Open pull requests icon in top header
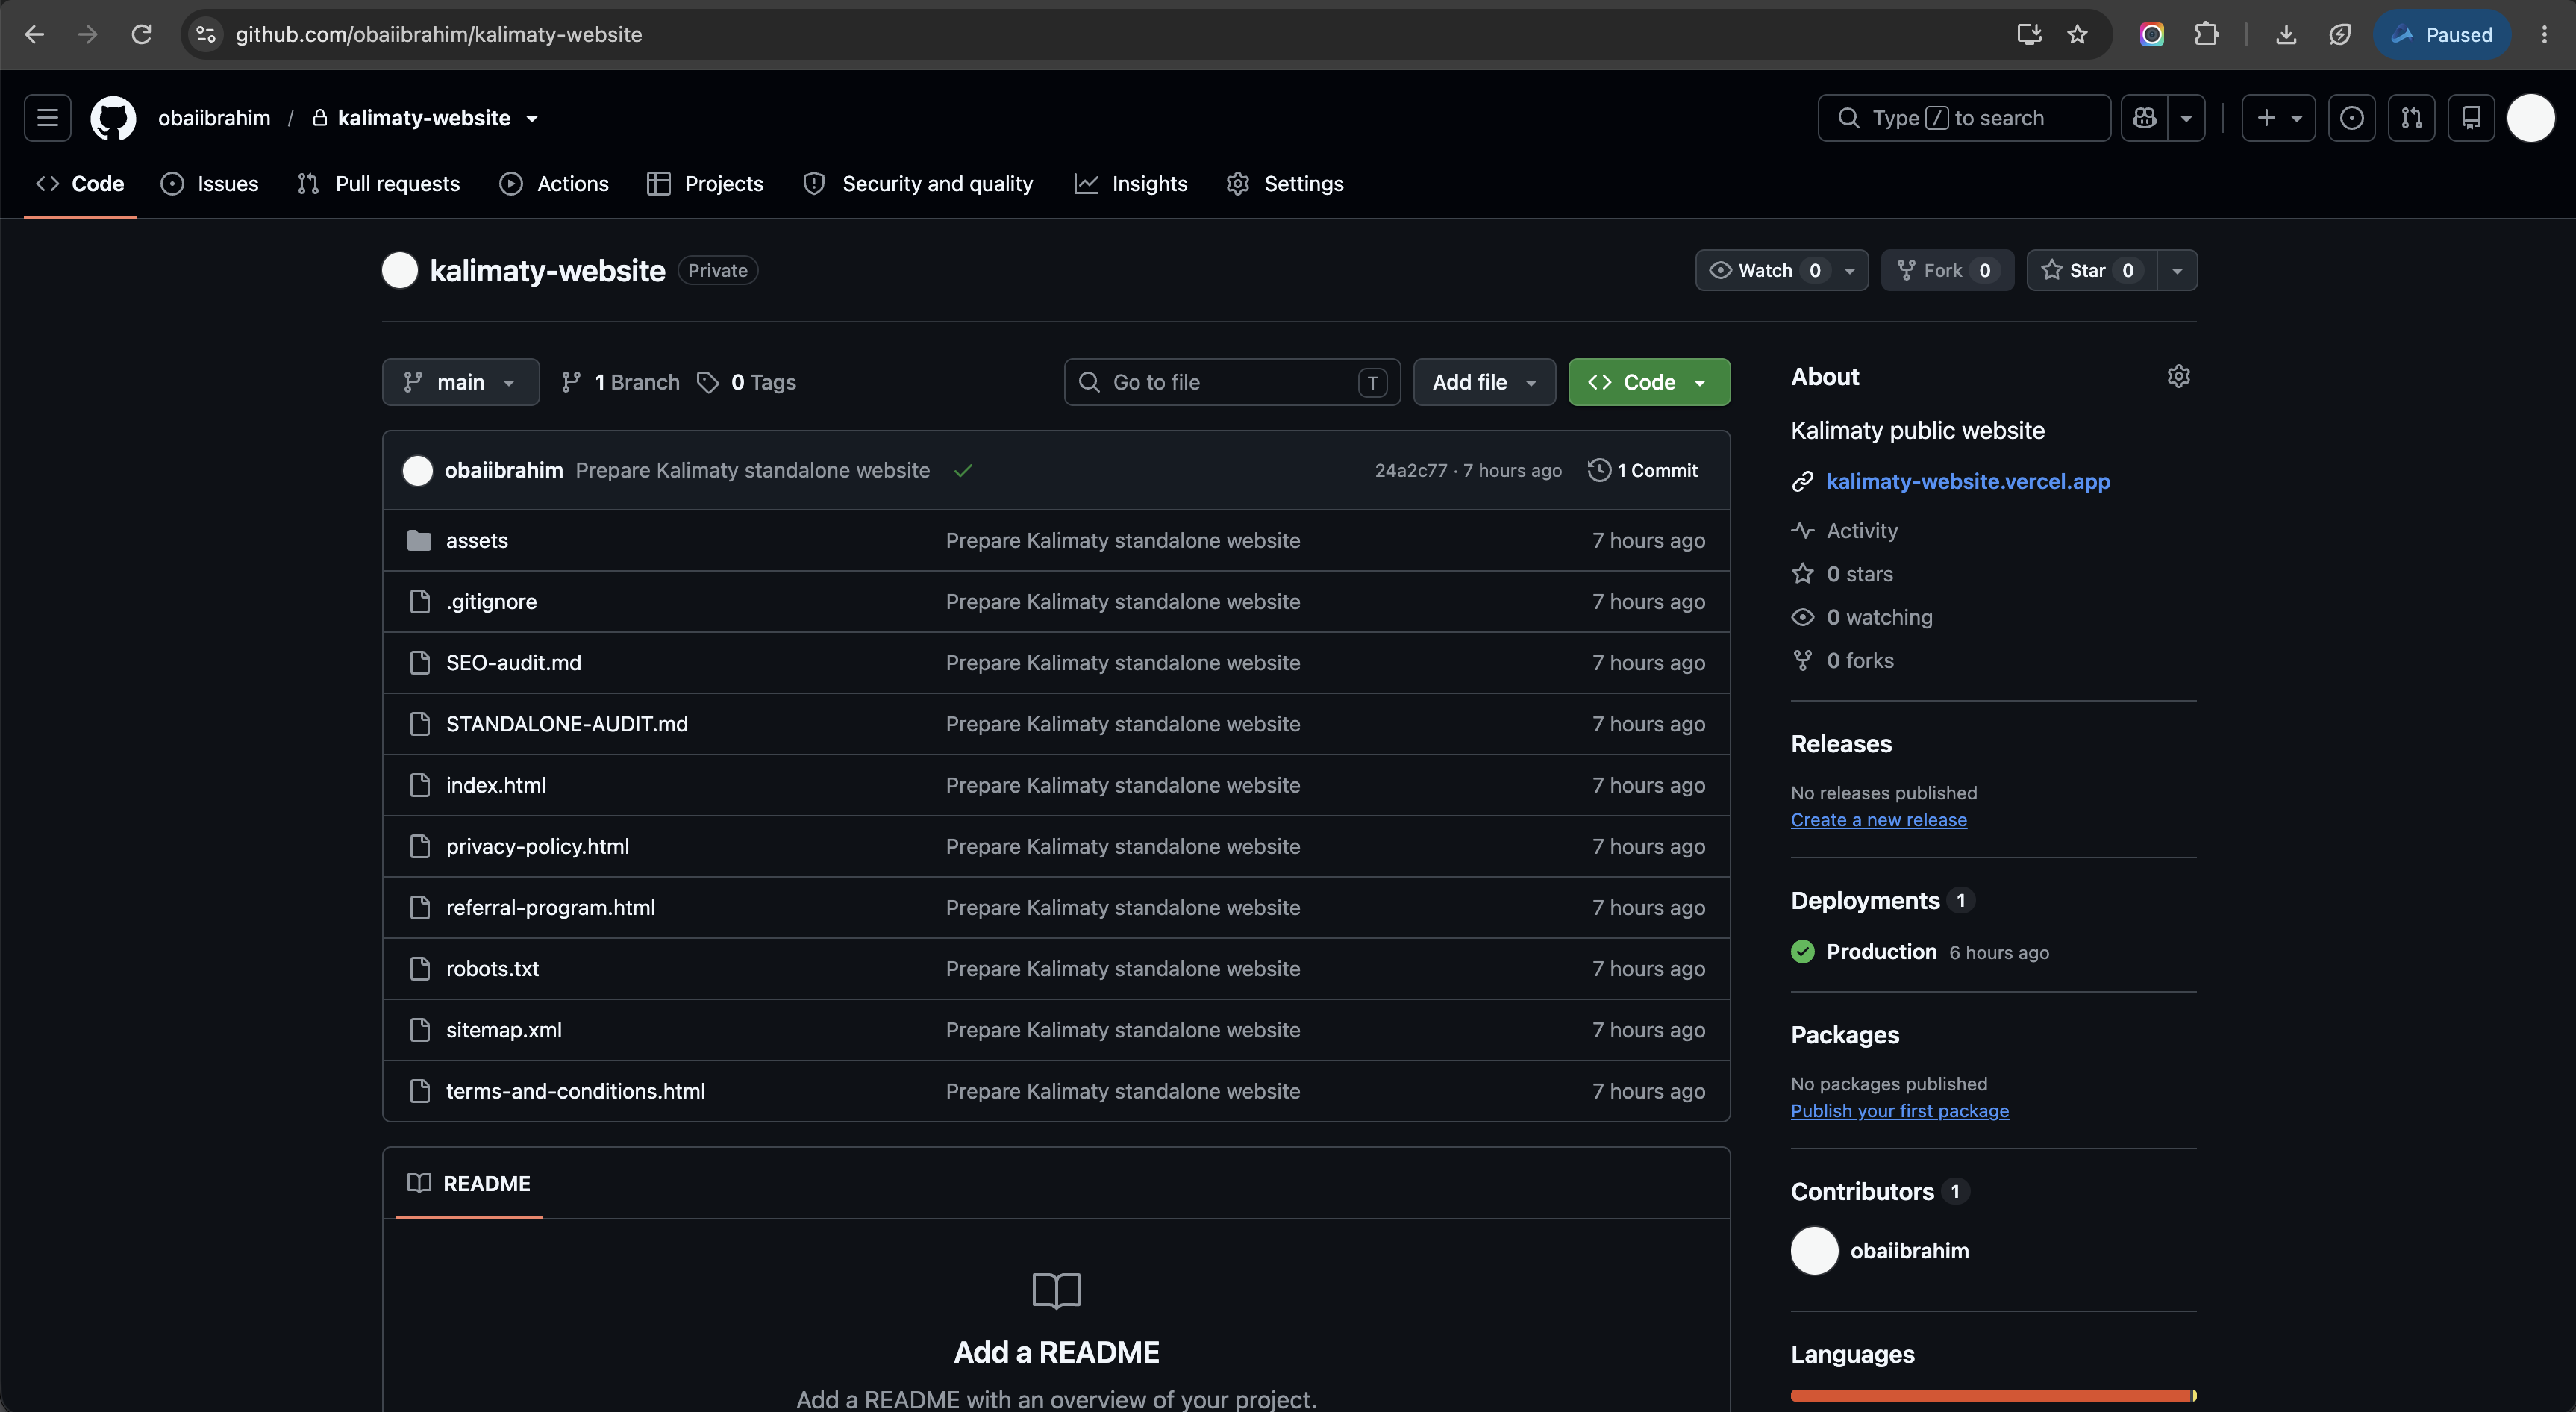The image size is (2576, 1412). pos(2411,118)
